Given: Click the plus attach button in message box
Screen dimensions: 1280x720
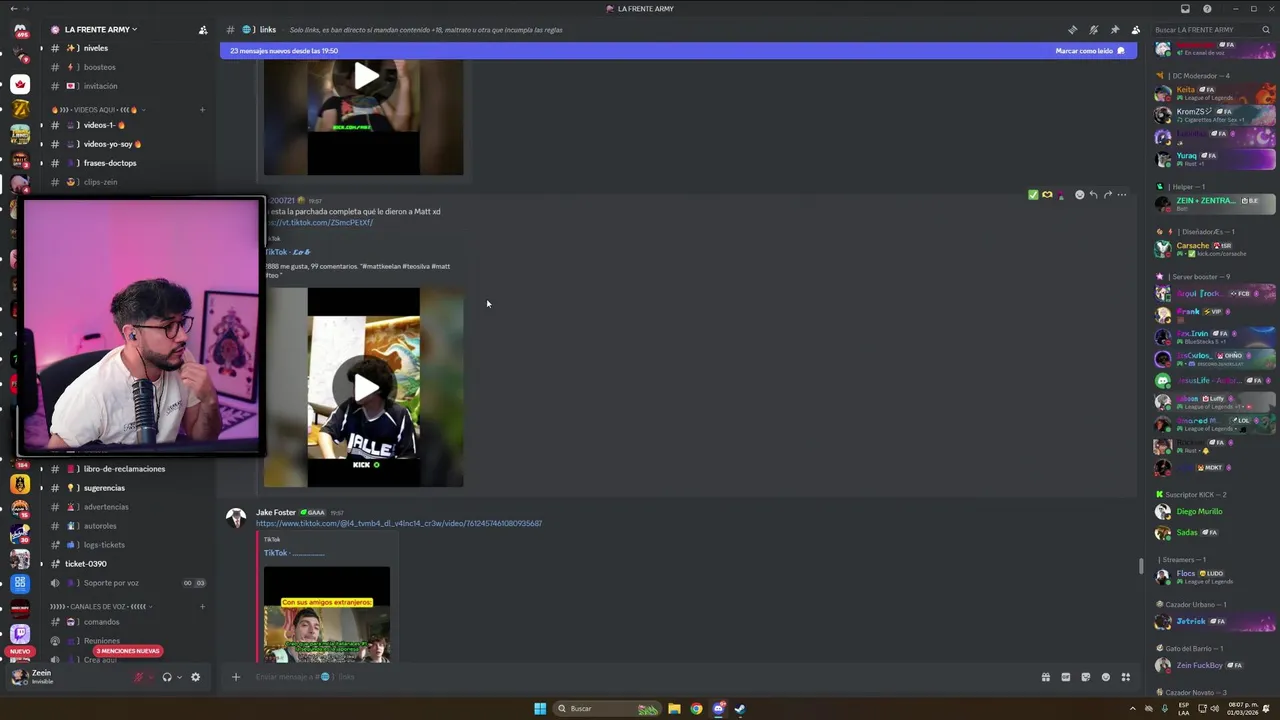Looking at the screenshot, I should coord(236,677).
